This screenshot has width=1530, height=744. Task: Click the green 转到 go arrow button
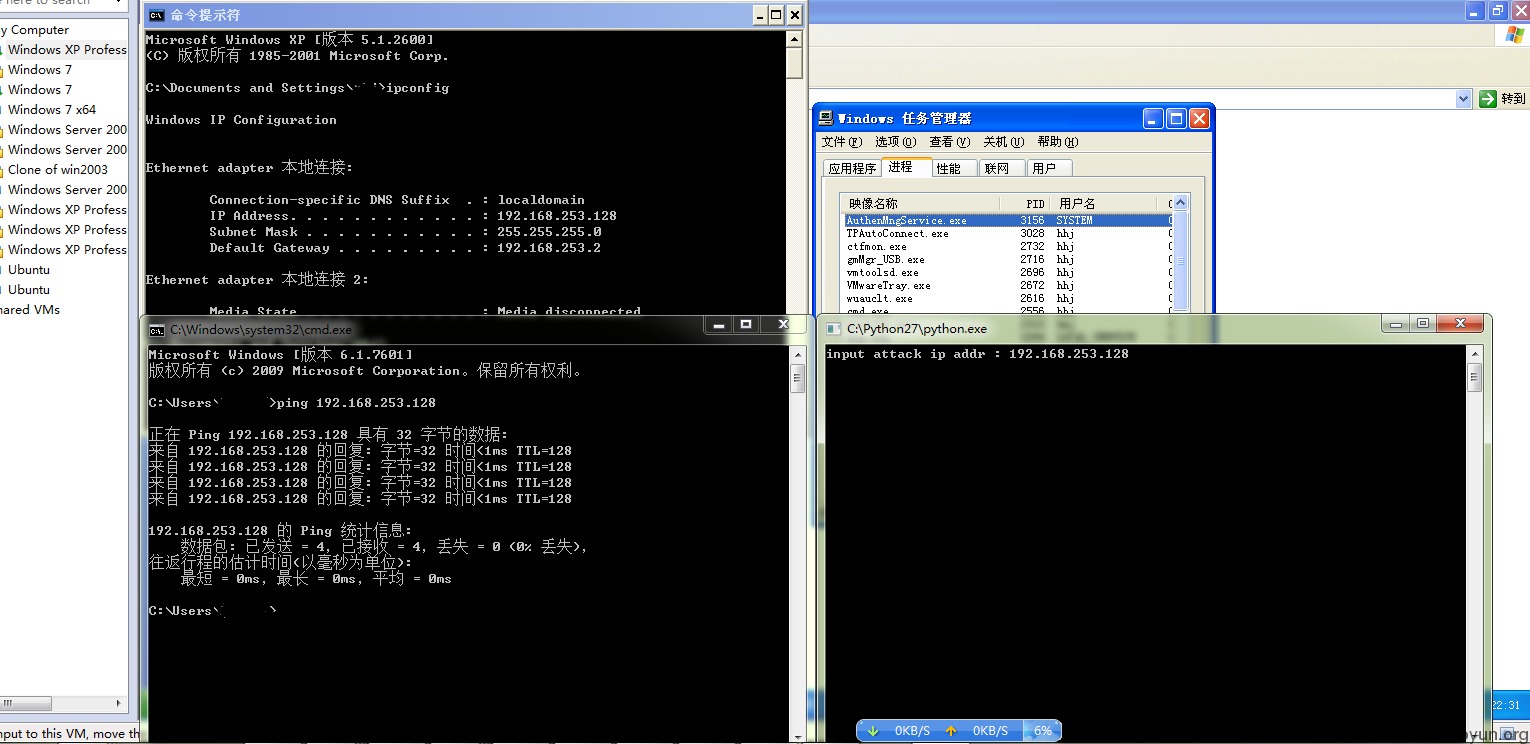point(1488,98)
